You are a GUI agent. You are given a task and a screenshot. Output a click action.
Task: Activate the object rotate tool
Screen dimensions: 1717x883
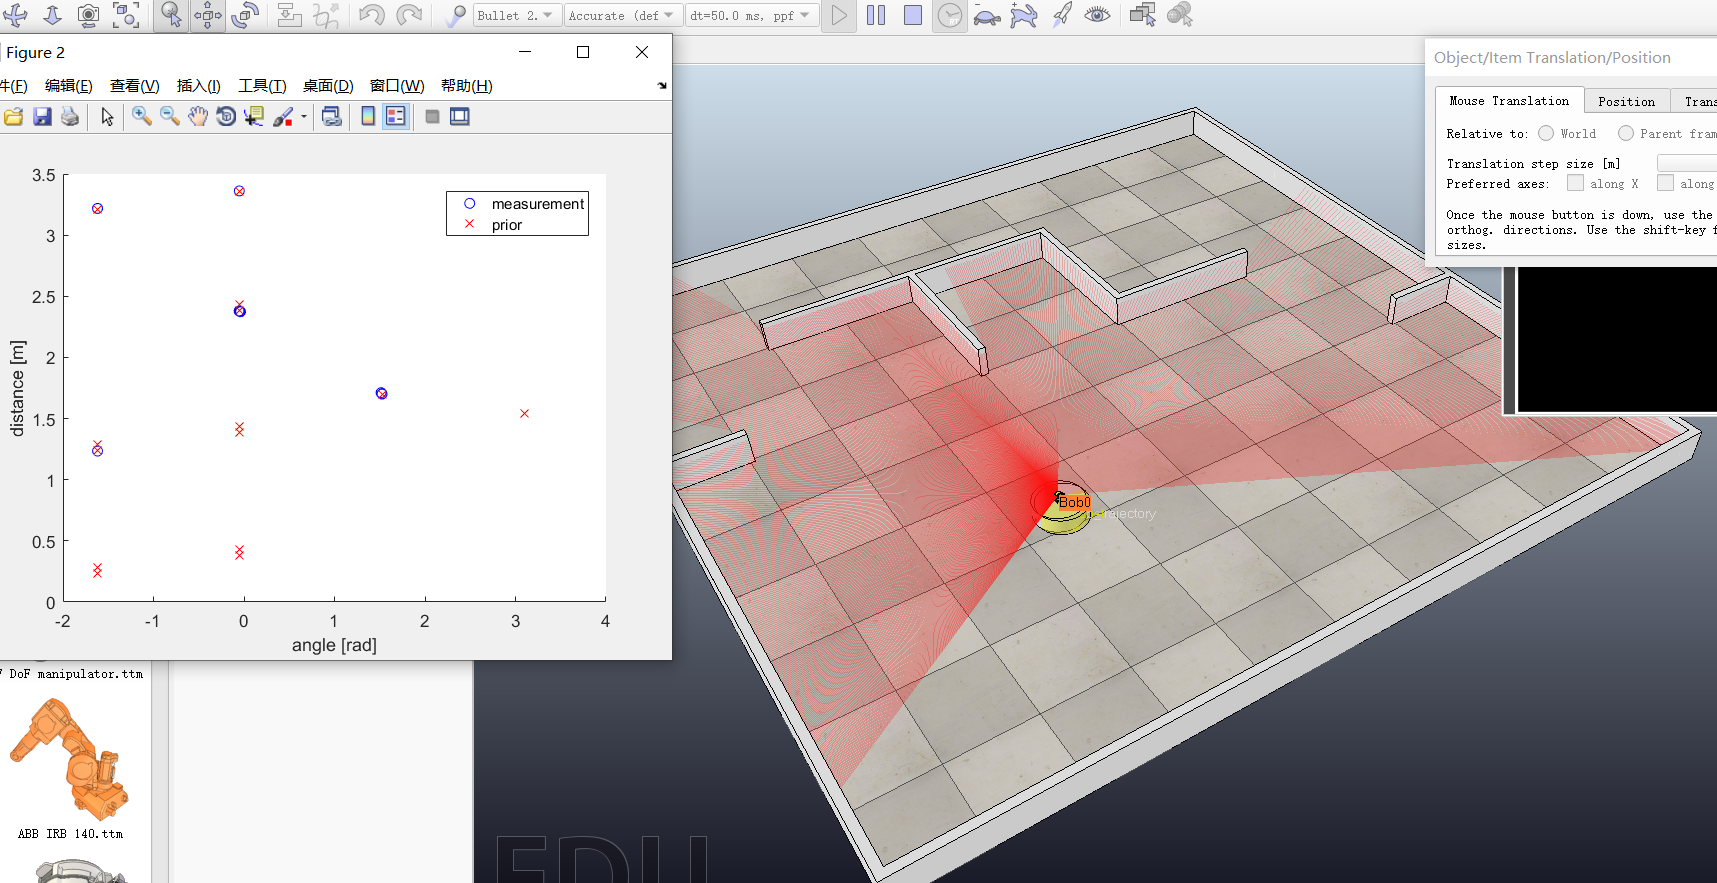[244, 15]
